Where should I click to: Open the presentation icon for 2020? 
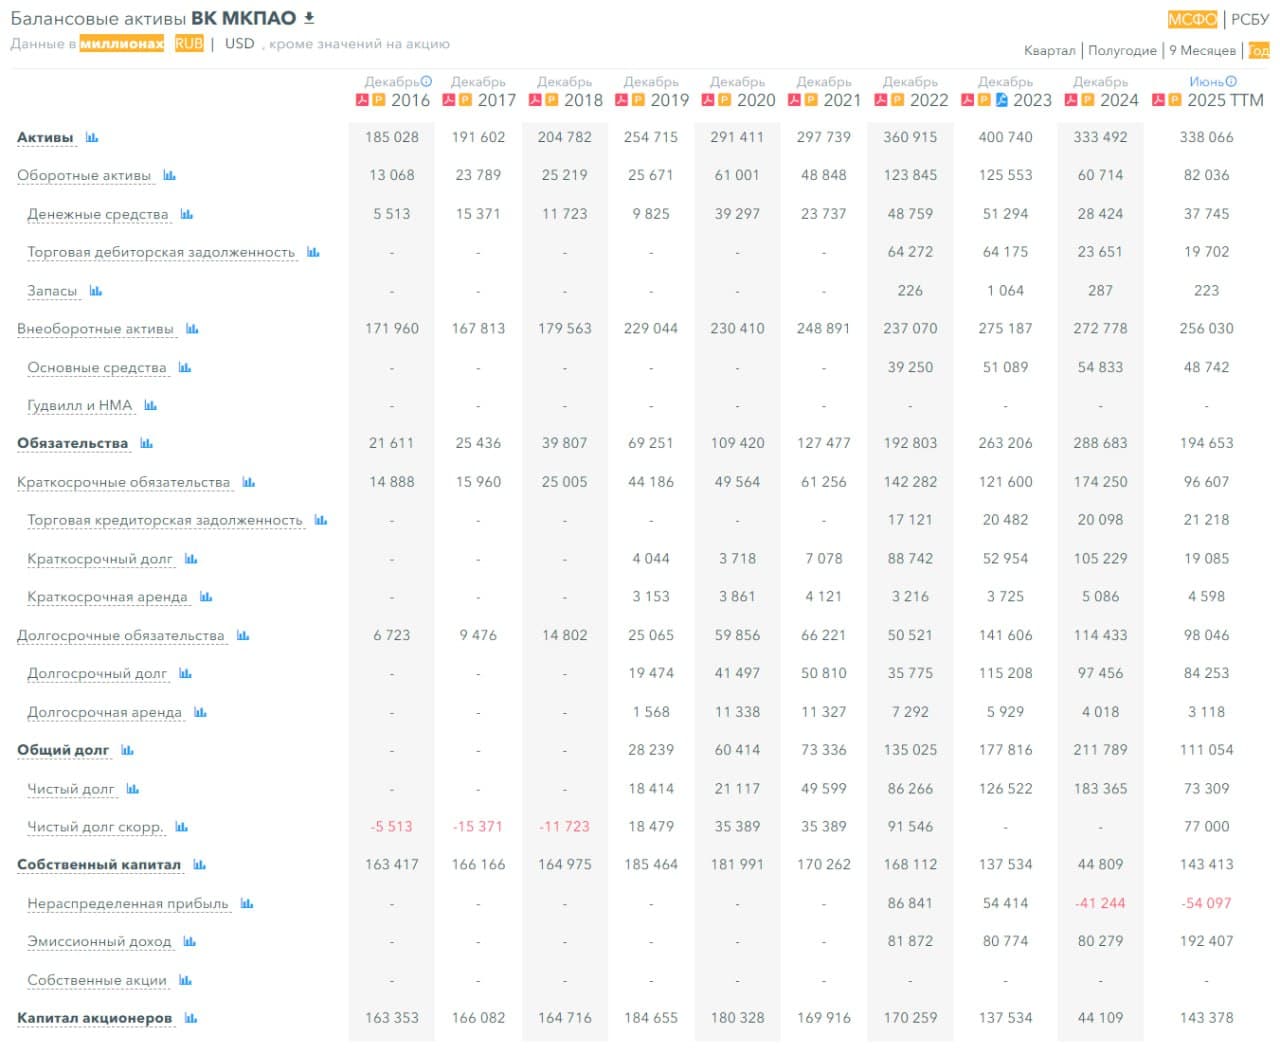coord(723,100)
